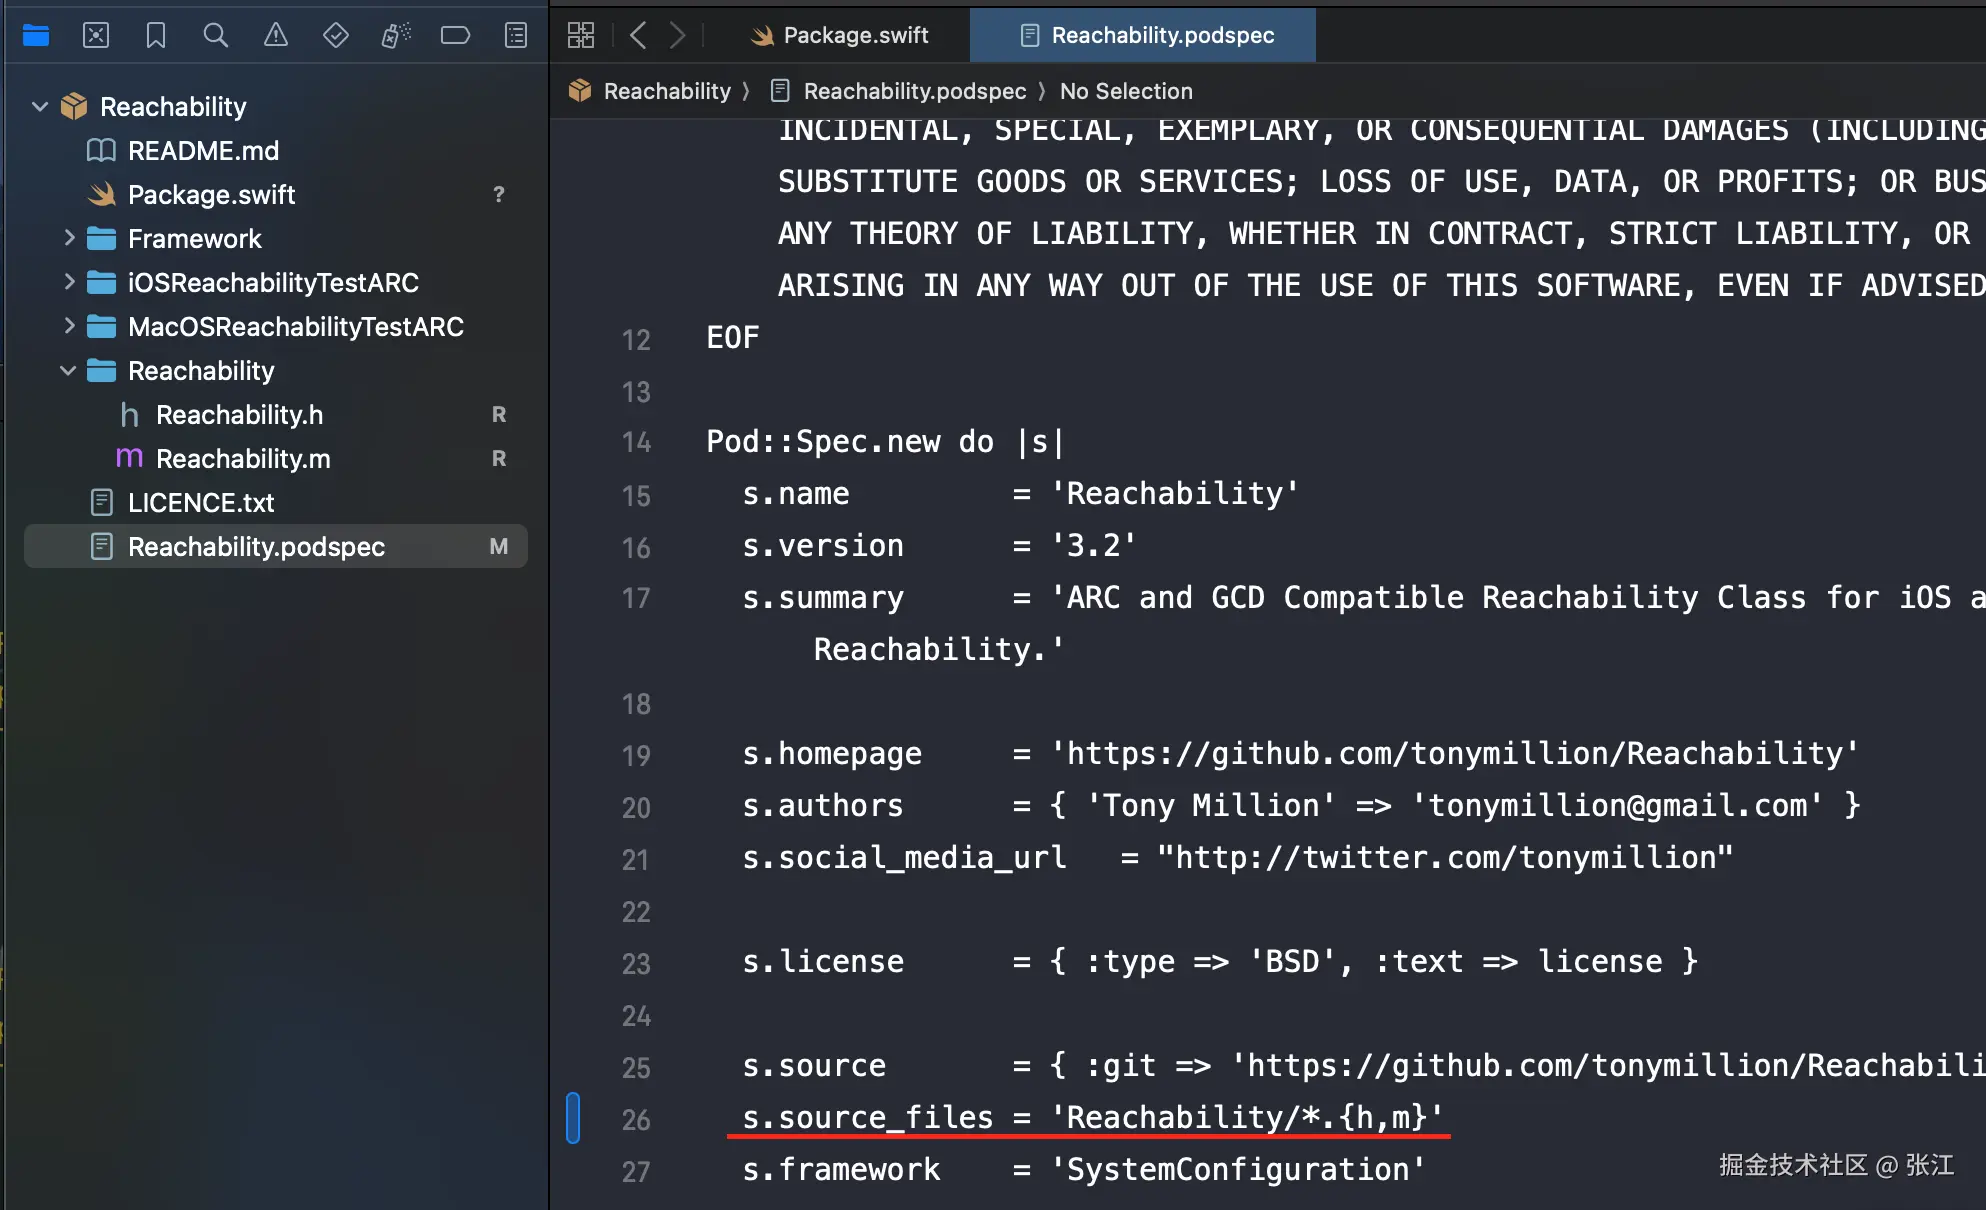
Task: Go forward using the right arrow
Action: click(x=678, y=36)
